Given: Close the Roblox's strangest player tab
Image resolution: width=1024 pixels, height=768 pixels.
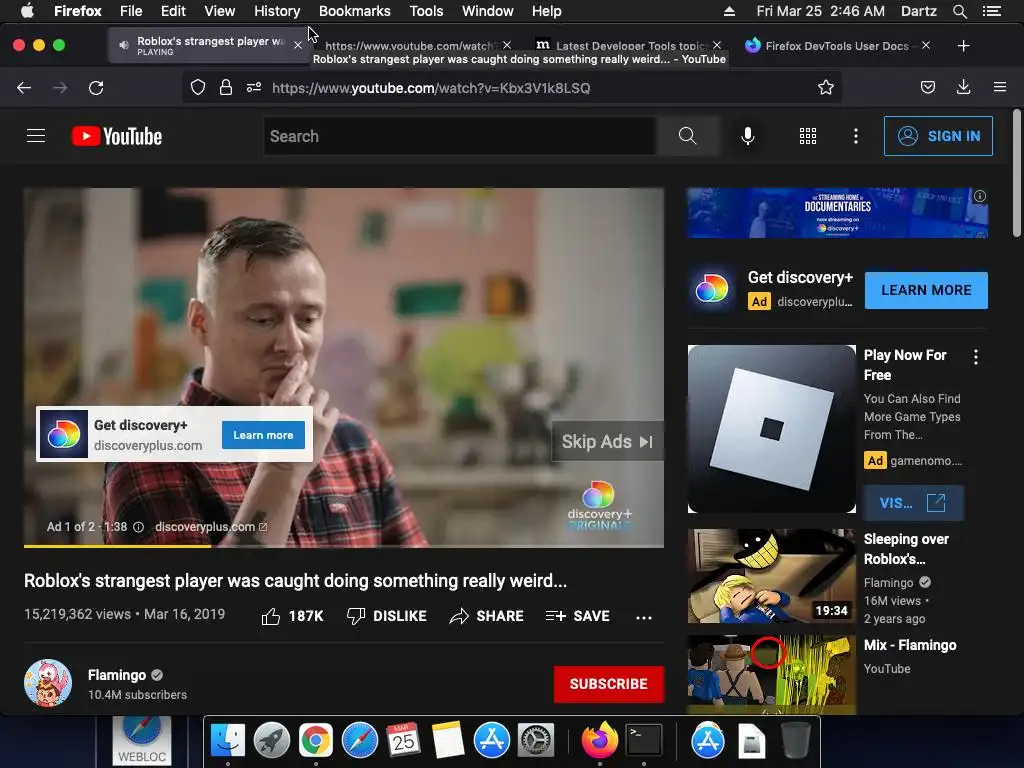Looking at the screenshot, I should [298, 45].
